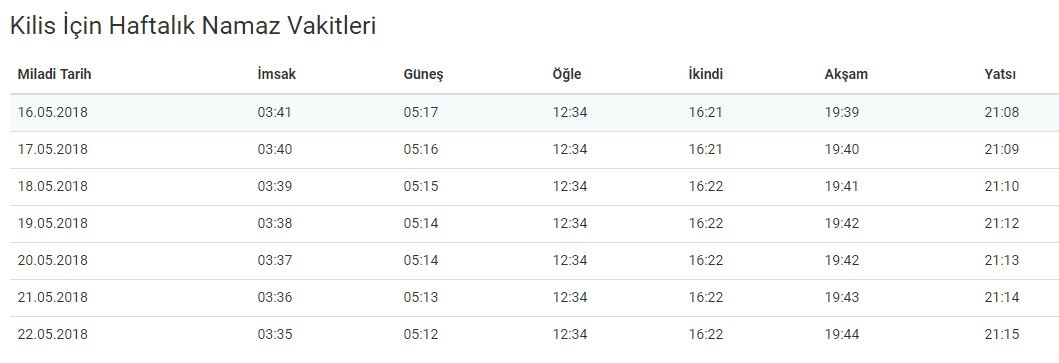Select the 16.05.2018 date row
The image size is (1059, 363).
point(534,112)
